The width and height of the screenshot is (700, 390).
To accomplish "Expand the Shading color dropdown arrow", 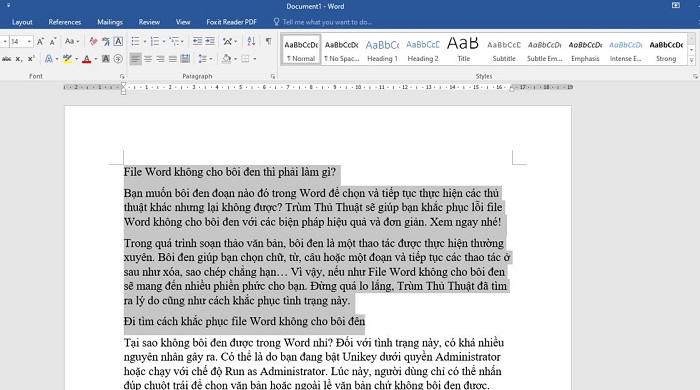I will [x=236, y=59].
